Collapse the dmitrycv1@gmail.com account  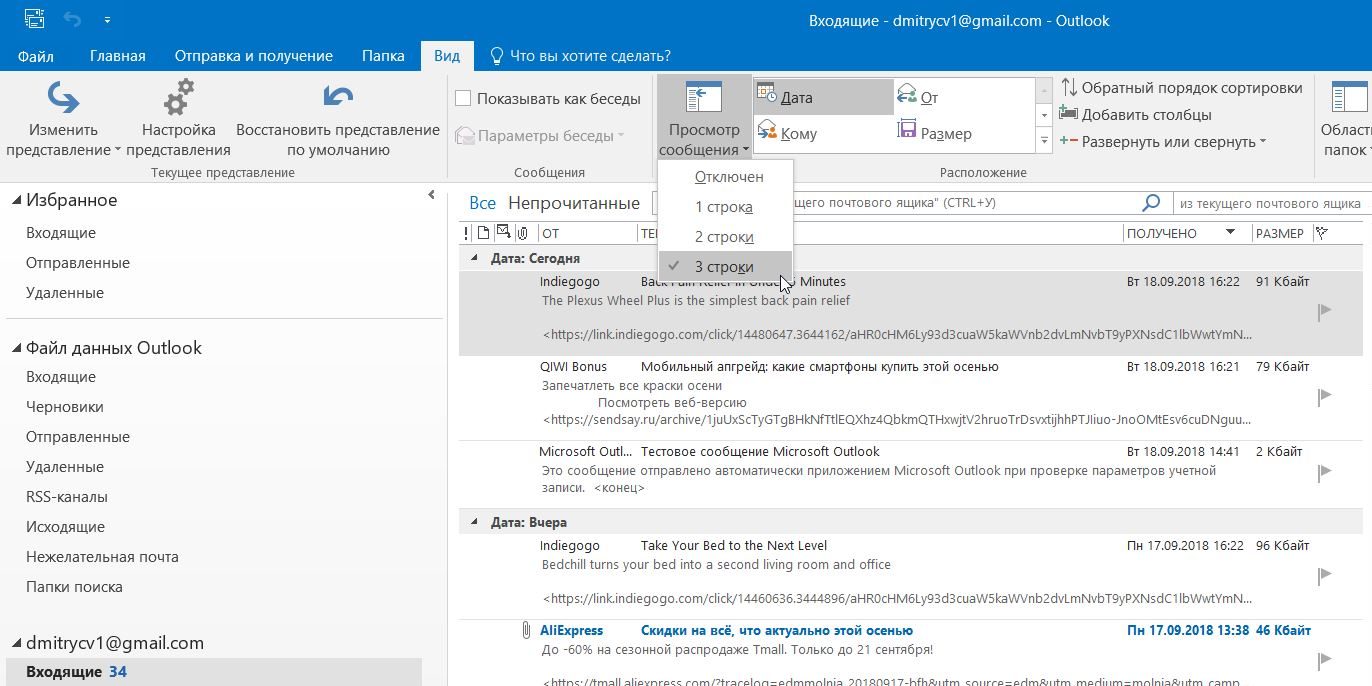(17, 643)
